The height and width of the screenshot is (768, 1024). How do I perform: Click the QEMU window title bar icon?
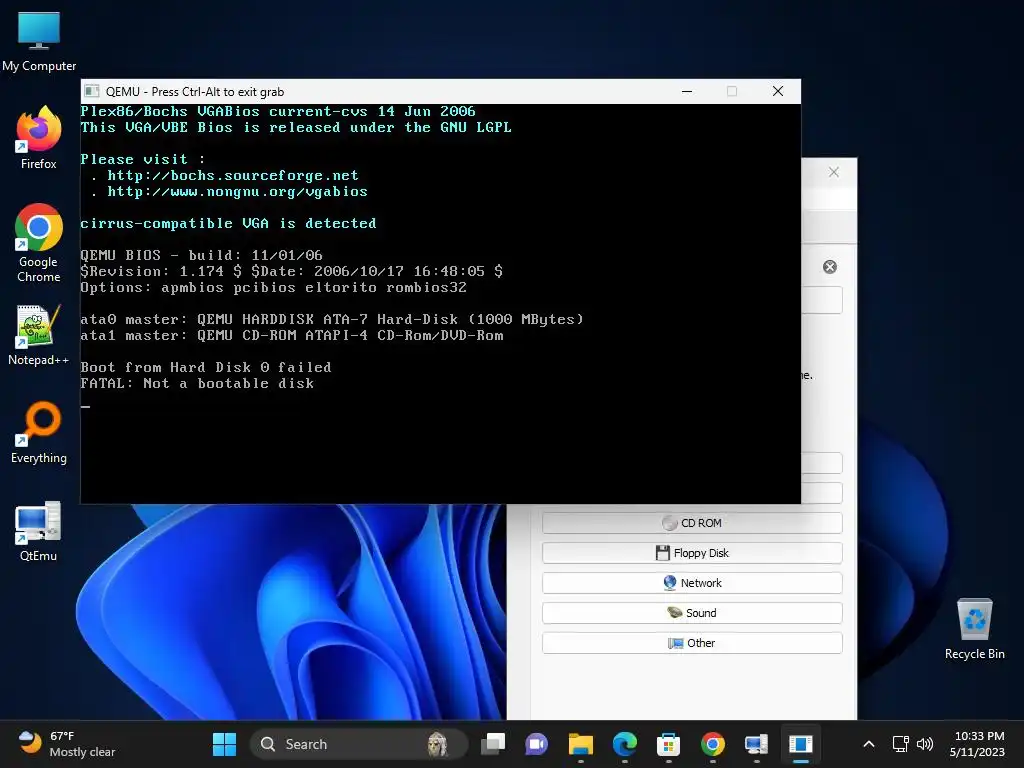tap(92, 91)
